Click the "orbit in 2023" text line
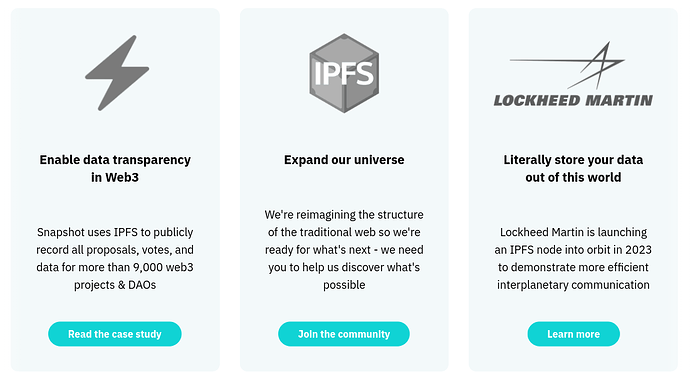Viewport: 690px width, 379px height. click(x=573, y=250)
